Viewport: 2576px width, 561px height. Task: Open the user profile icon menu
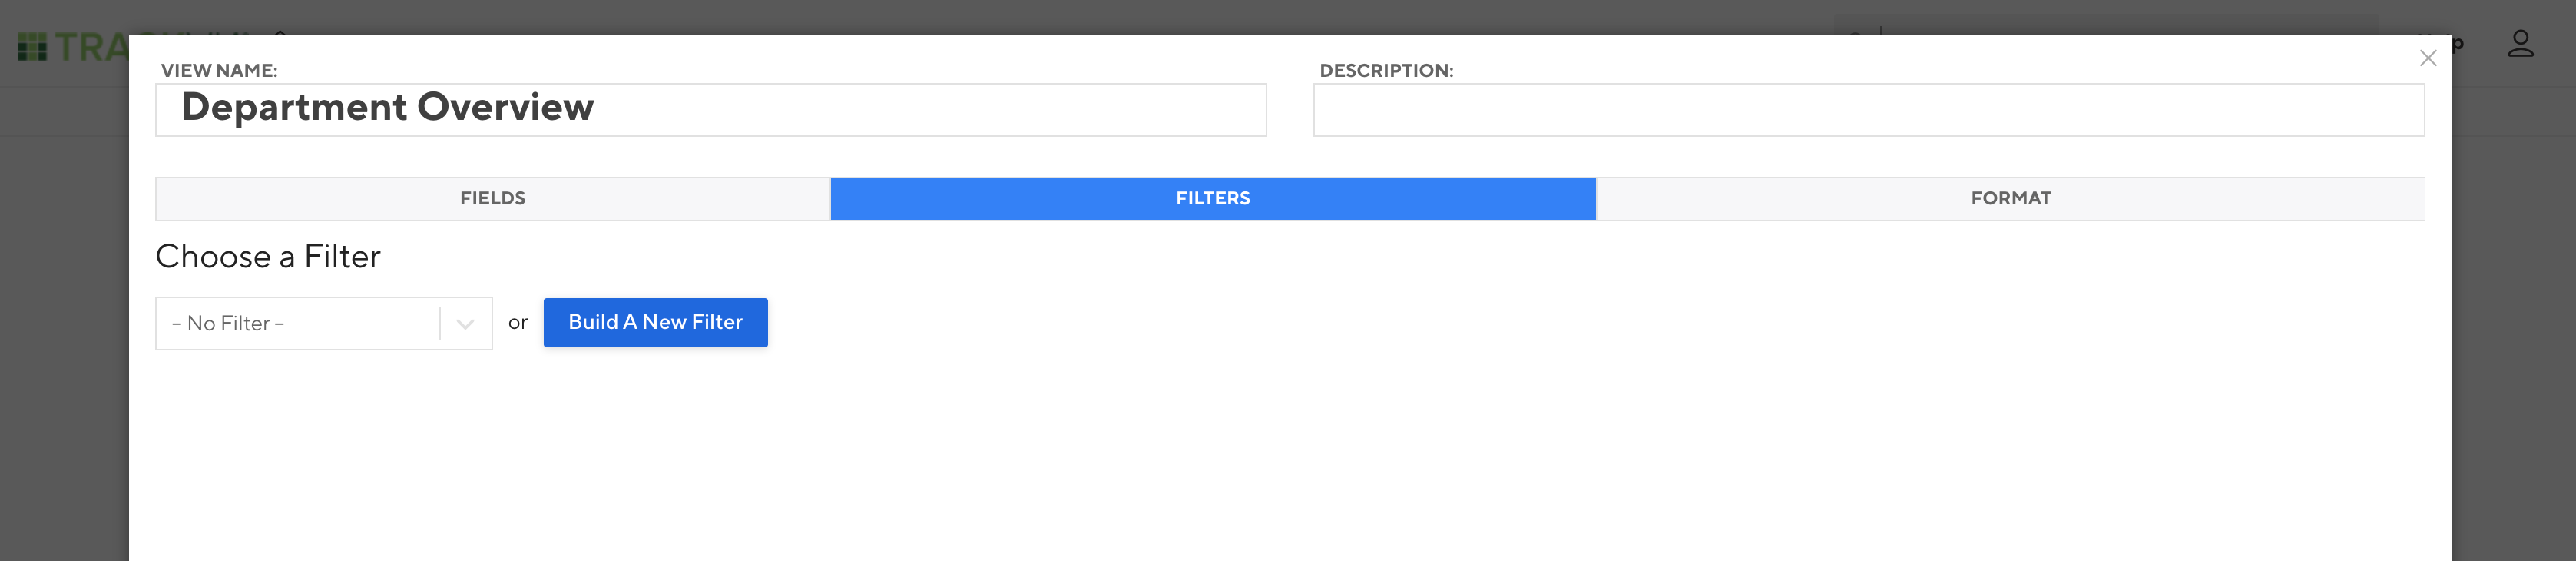[2520, 44]
